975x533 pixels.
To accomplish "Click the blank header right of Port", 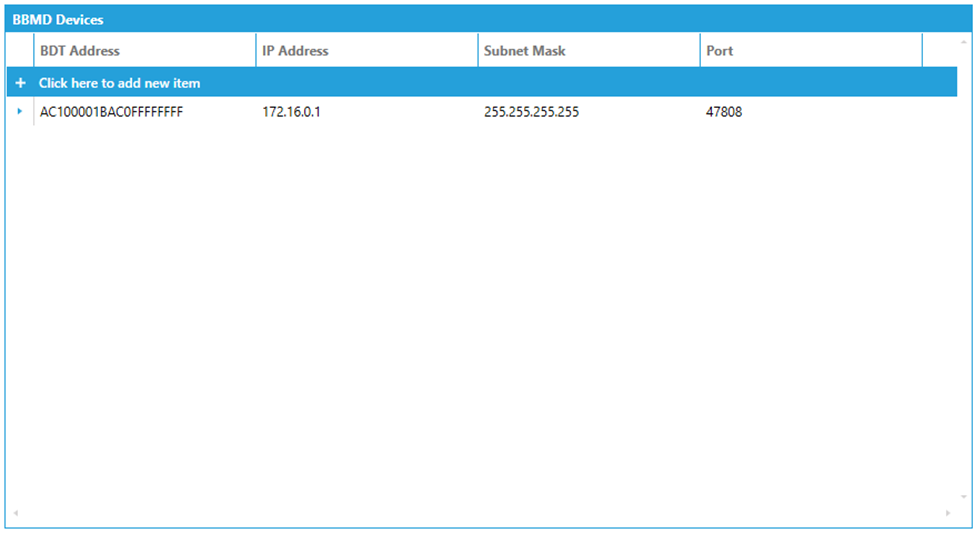I will click(x=939, y=51).
